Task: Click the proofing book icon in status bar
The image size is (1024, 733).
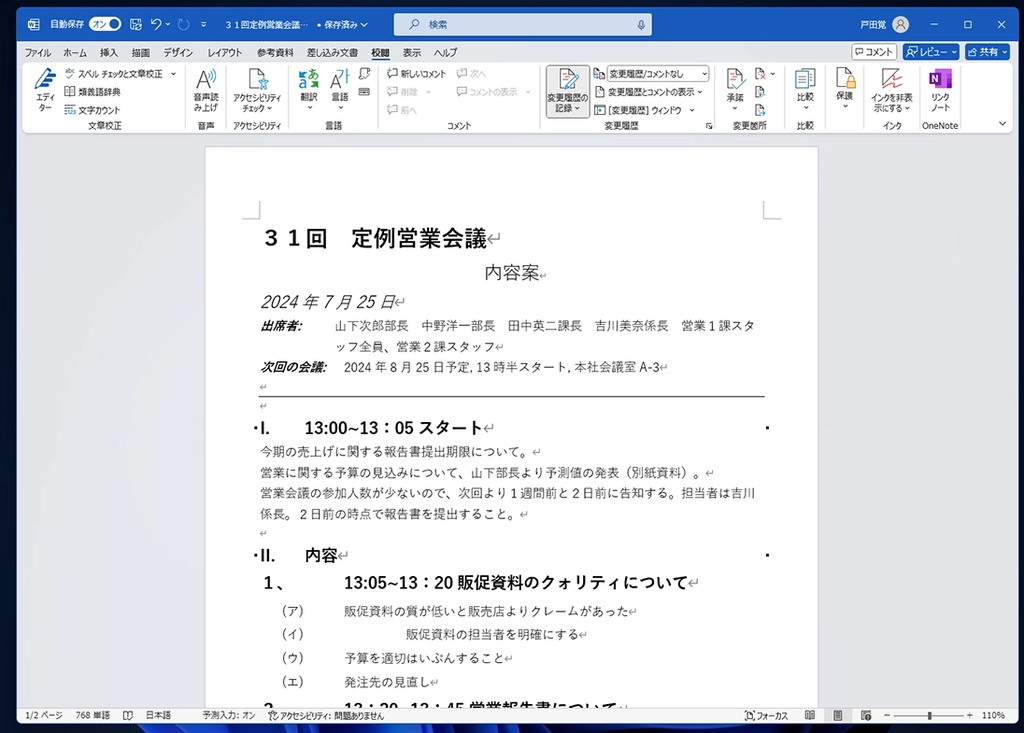Action: coord(128,715)
